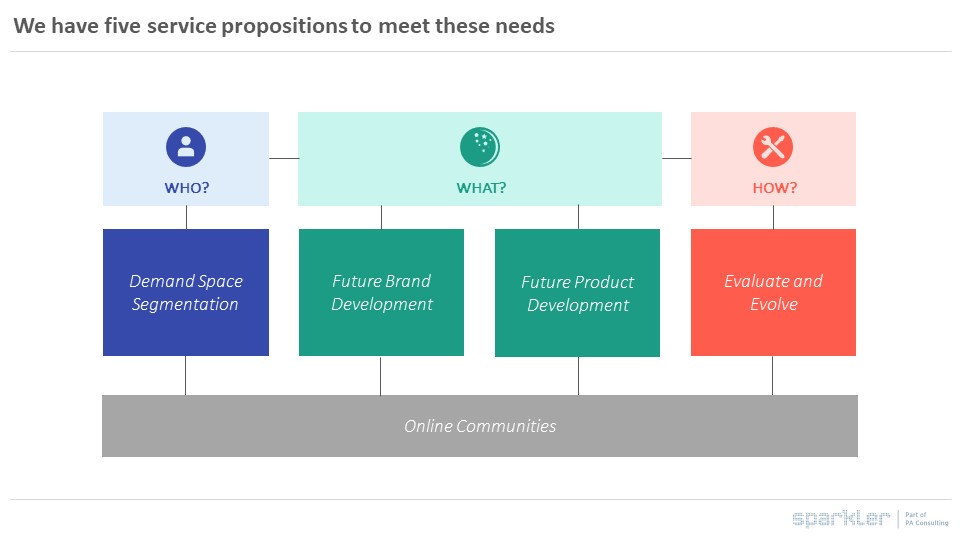Click the Part of PA Consulting text
This screenshot has height=540, width=960.
click(x=926, y=518)
